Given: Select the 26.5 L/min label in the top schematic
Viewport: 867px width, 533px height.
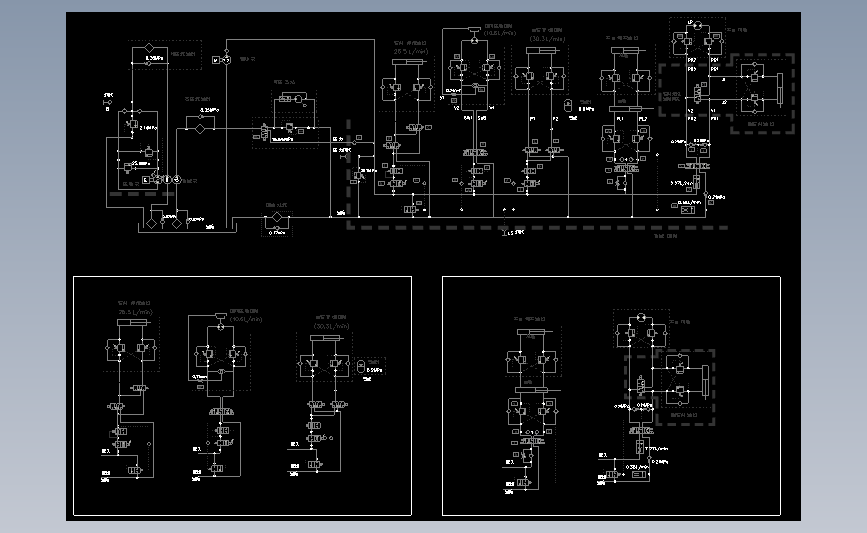Looking at the screenshot, I should (410, 51).
